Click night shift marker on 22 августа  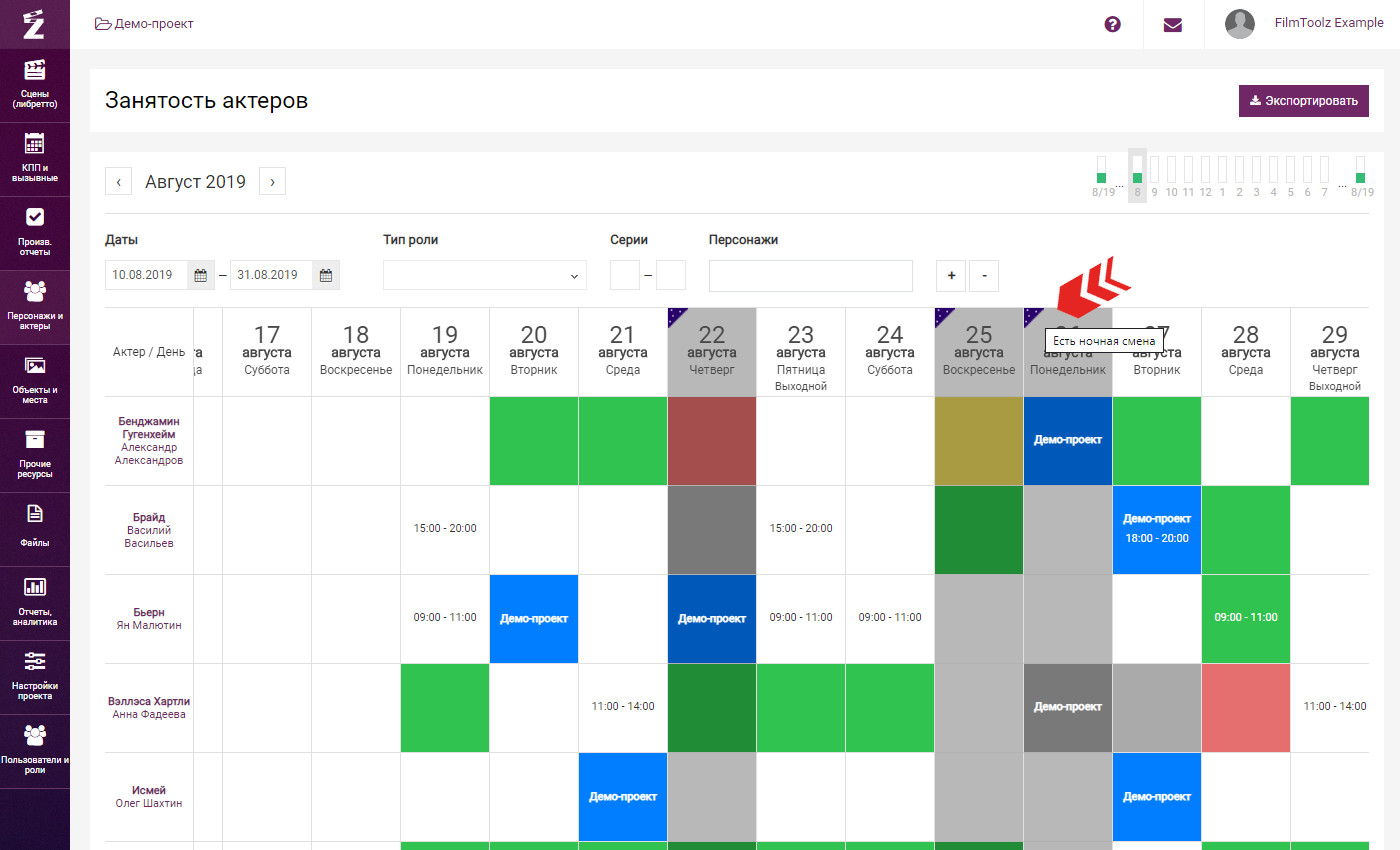677,316
